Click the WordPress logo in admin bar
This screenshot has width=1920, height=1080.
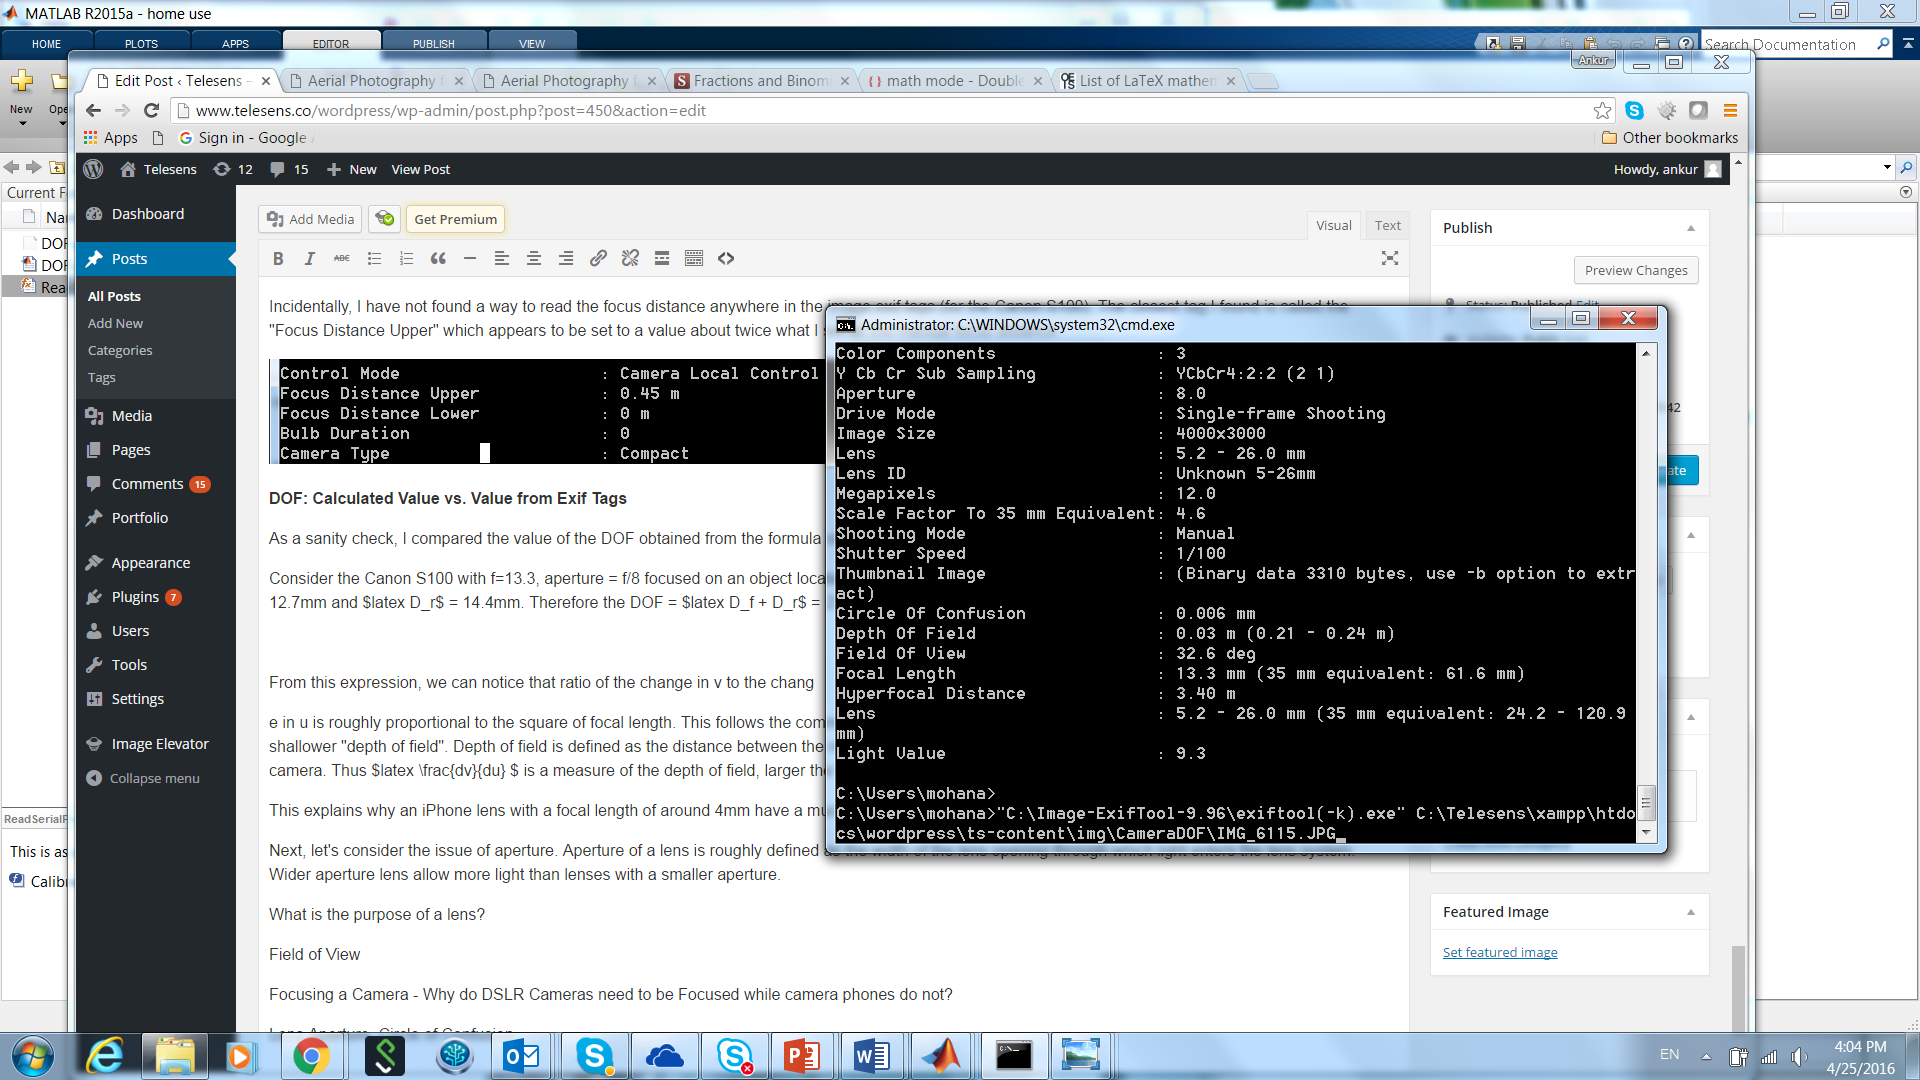tap(94, 169)
